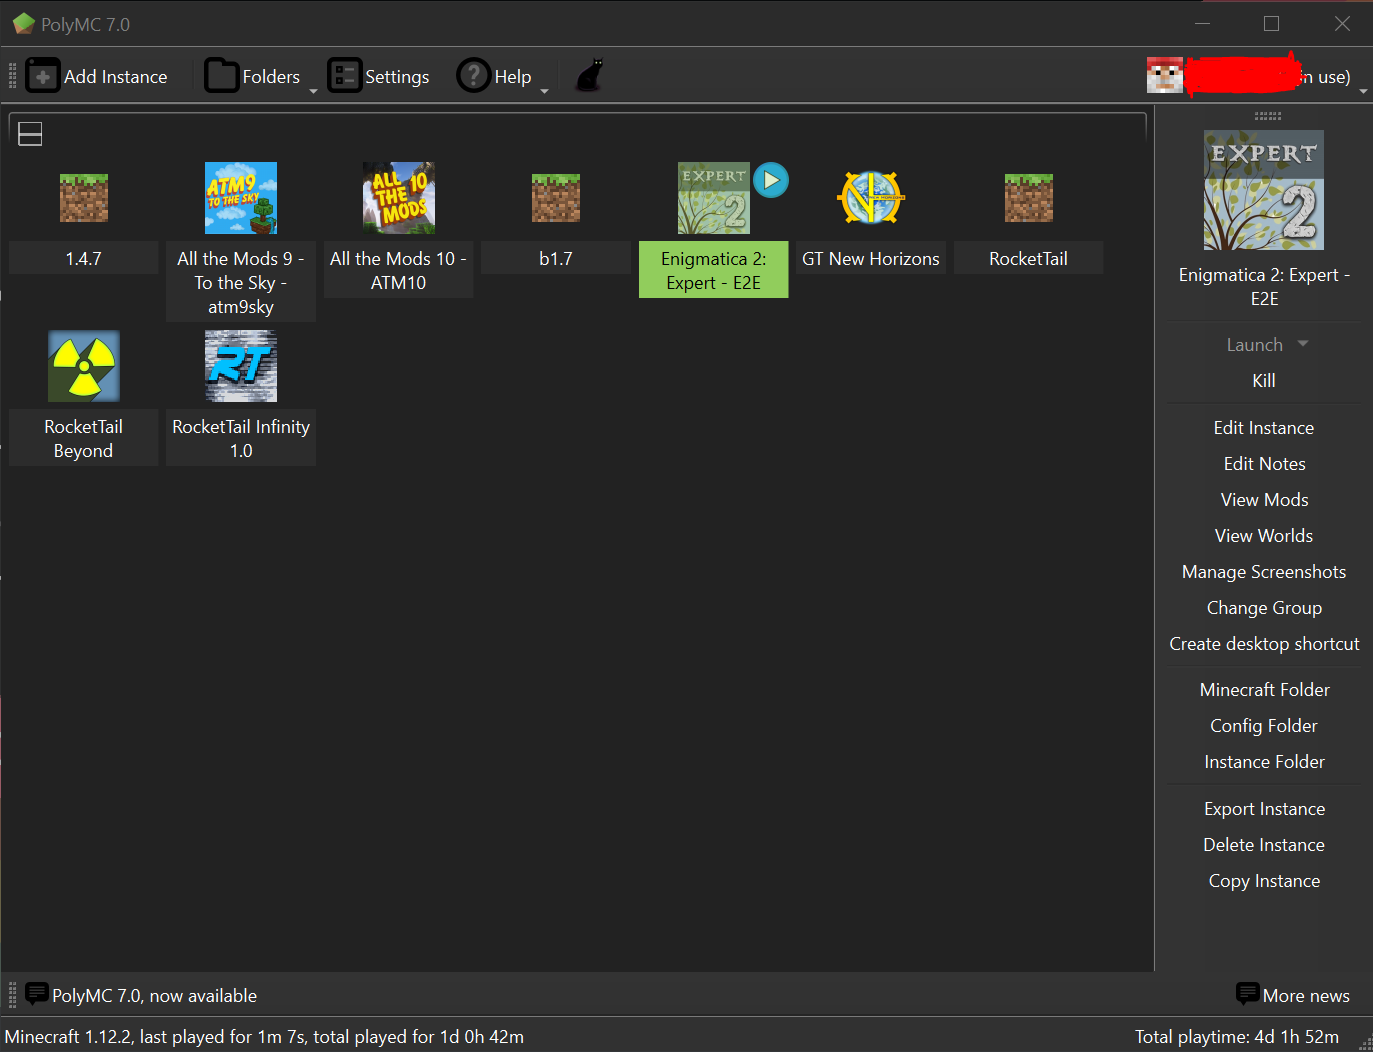Click Create desktop shortcut

coord(1264,644)
